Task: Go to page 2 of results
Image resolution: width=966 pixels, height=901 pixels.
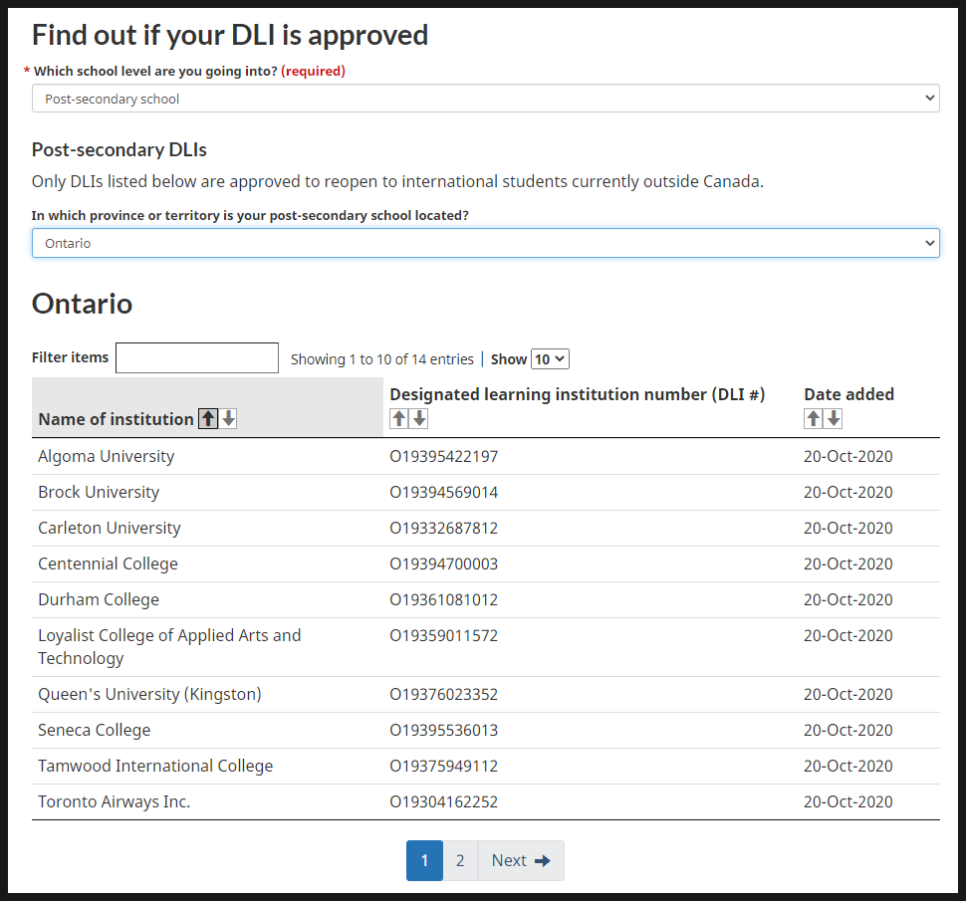Action: (460, 861)
